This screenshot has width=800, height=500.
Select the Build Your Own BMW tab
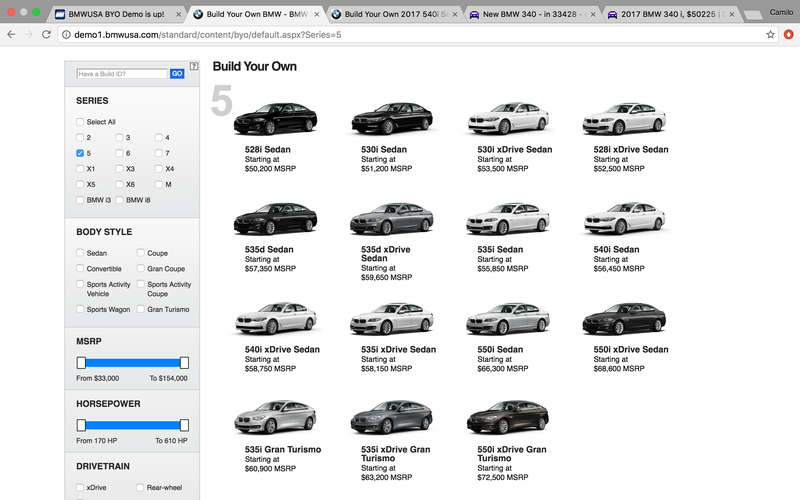[x=255, y=14]
